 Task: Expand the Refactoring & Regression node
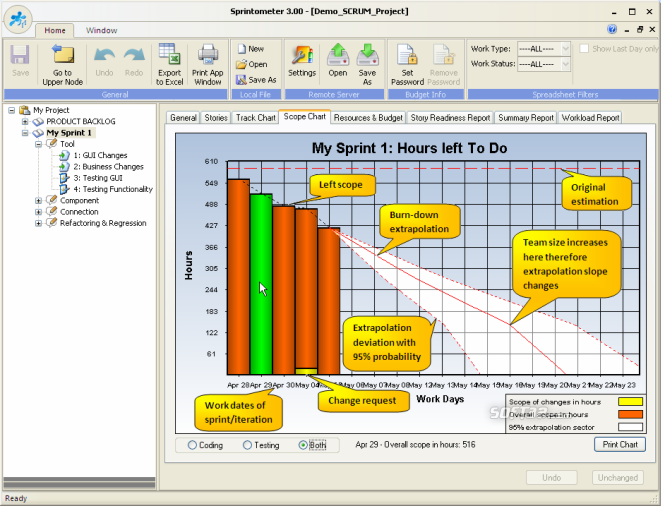39,223
